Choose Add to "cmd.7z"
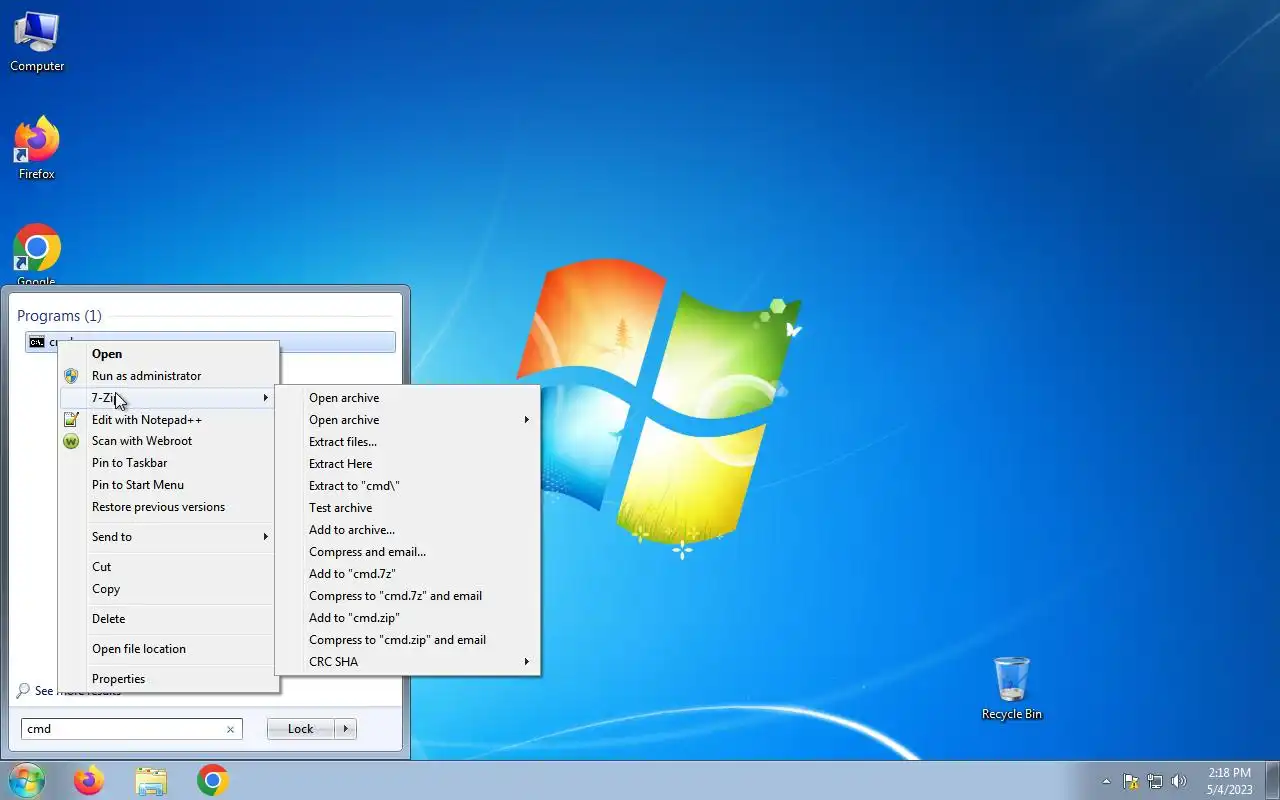1280x800 pixels. (407, 574)
